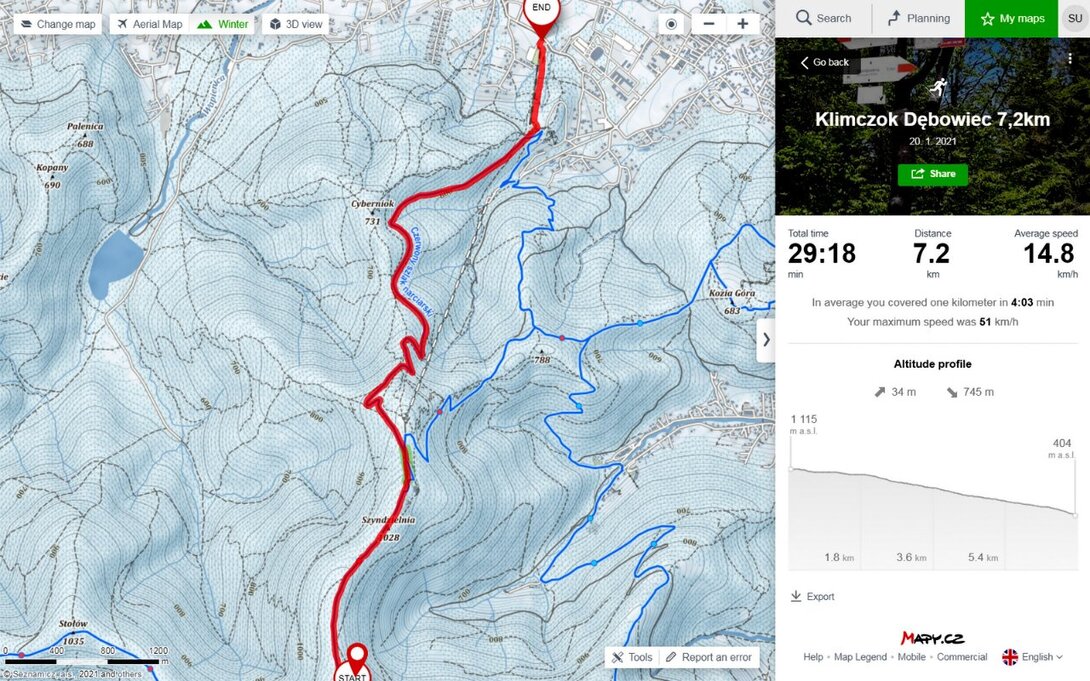This screenshot has height=681, width=1090.
Task: Toggle the Winter map layer
Action: coord(222,24)
